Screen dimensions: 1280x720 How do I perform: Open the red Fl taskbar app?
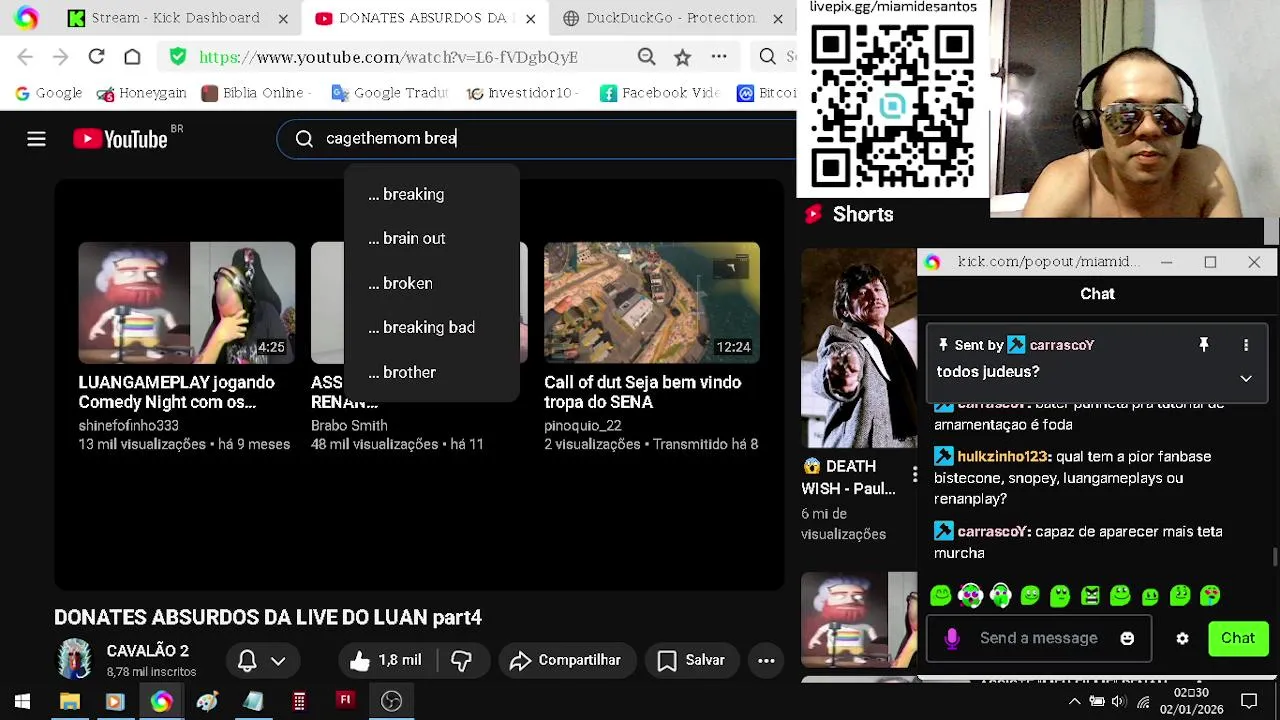(345, 701)
